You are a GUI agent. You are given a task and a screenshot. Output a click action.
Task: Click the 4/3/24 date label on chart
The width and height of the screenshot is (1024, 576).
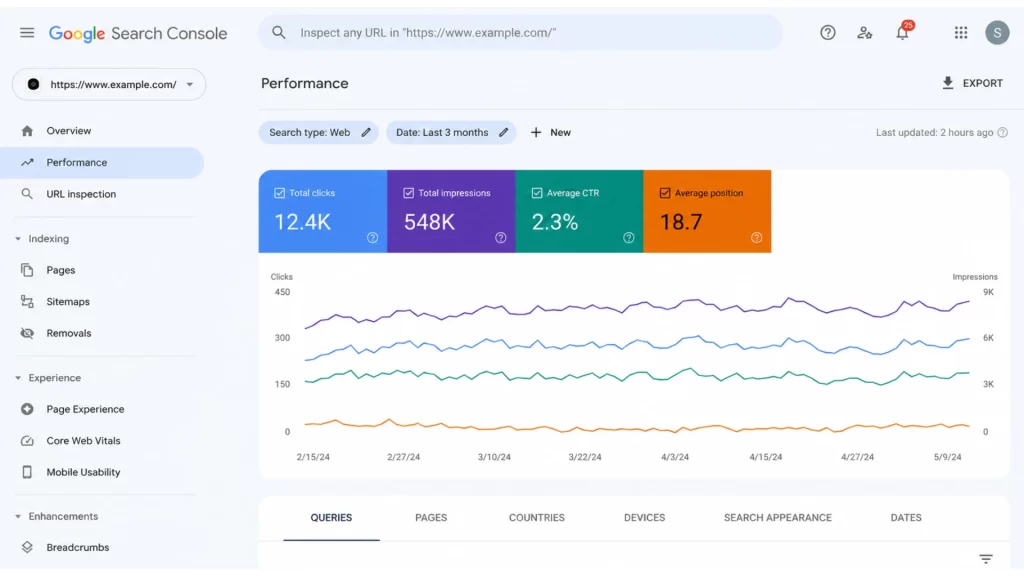coord(675,457)
